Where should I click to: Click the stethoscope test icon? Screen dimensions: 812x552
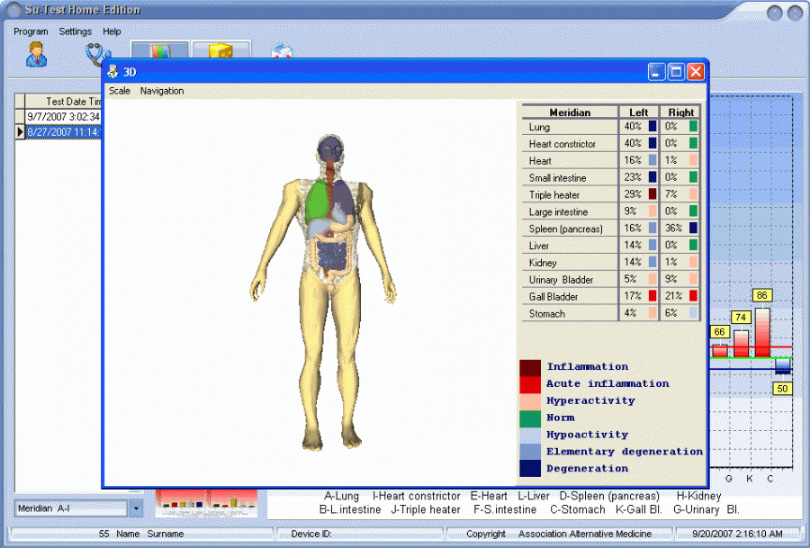click(x=97, y=53)
